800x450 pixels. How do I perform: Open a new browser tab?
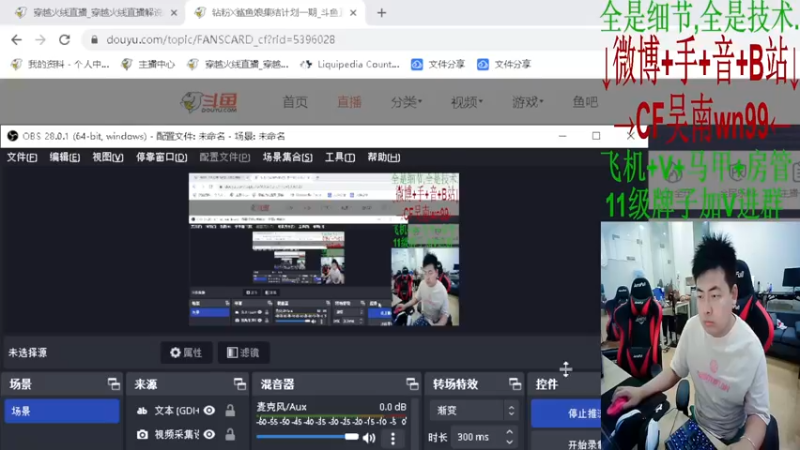382,13
